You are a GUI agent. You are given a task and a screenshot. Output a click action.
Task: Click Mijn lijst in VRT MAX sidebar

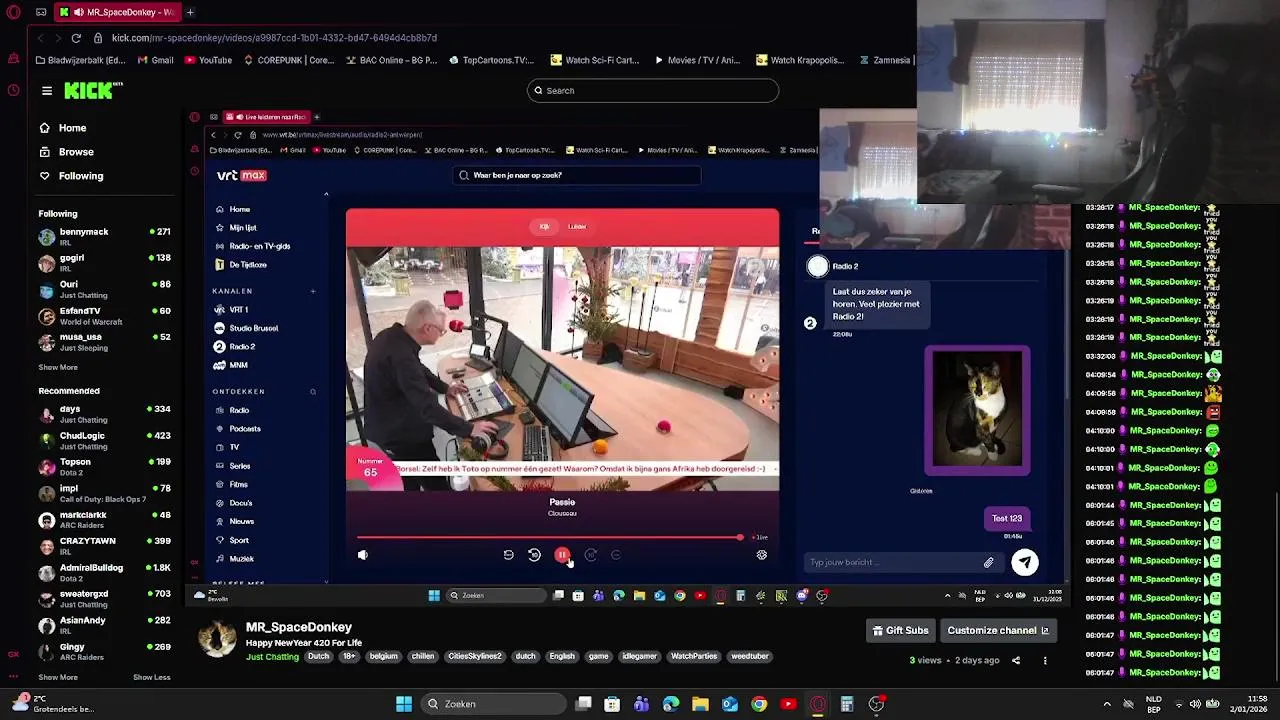pyautogui.click(x=242, y=228)
